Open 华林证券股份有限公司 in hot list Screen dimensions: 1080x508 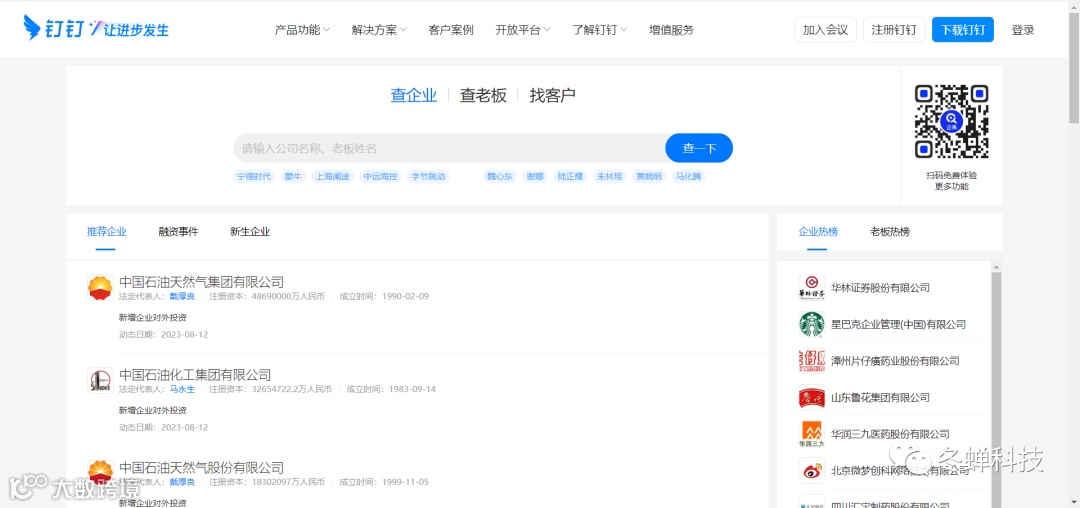881,288
